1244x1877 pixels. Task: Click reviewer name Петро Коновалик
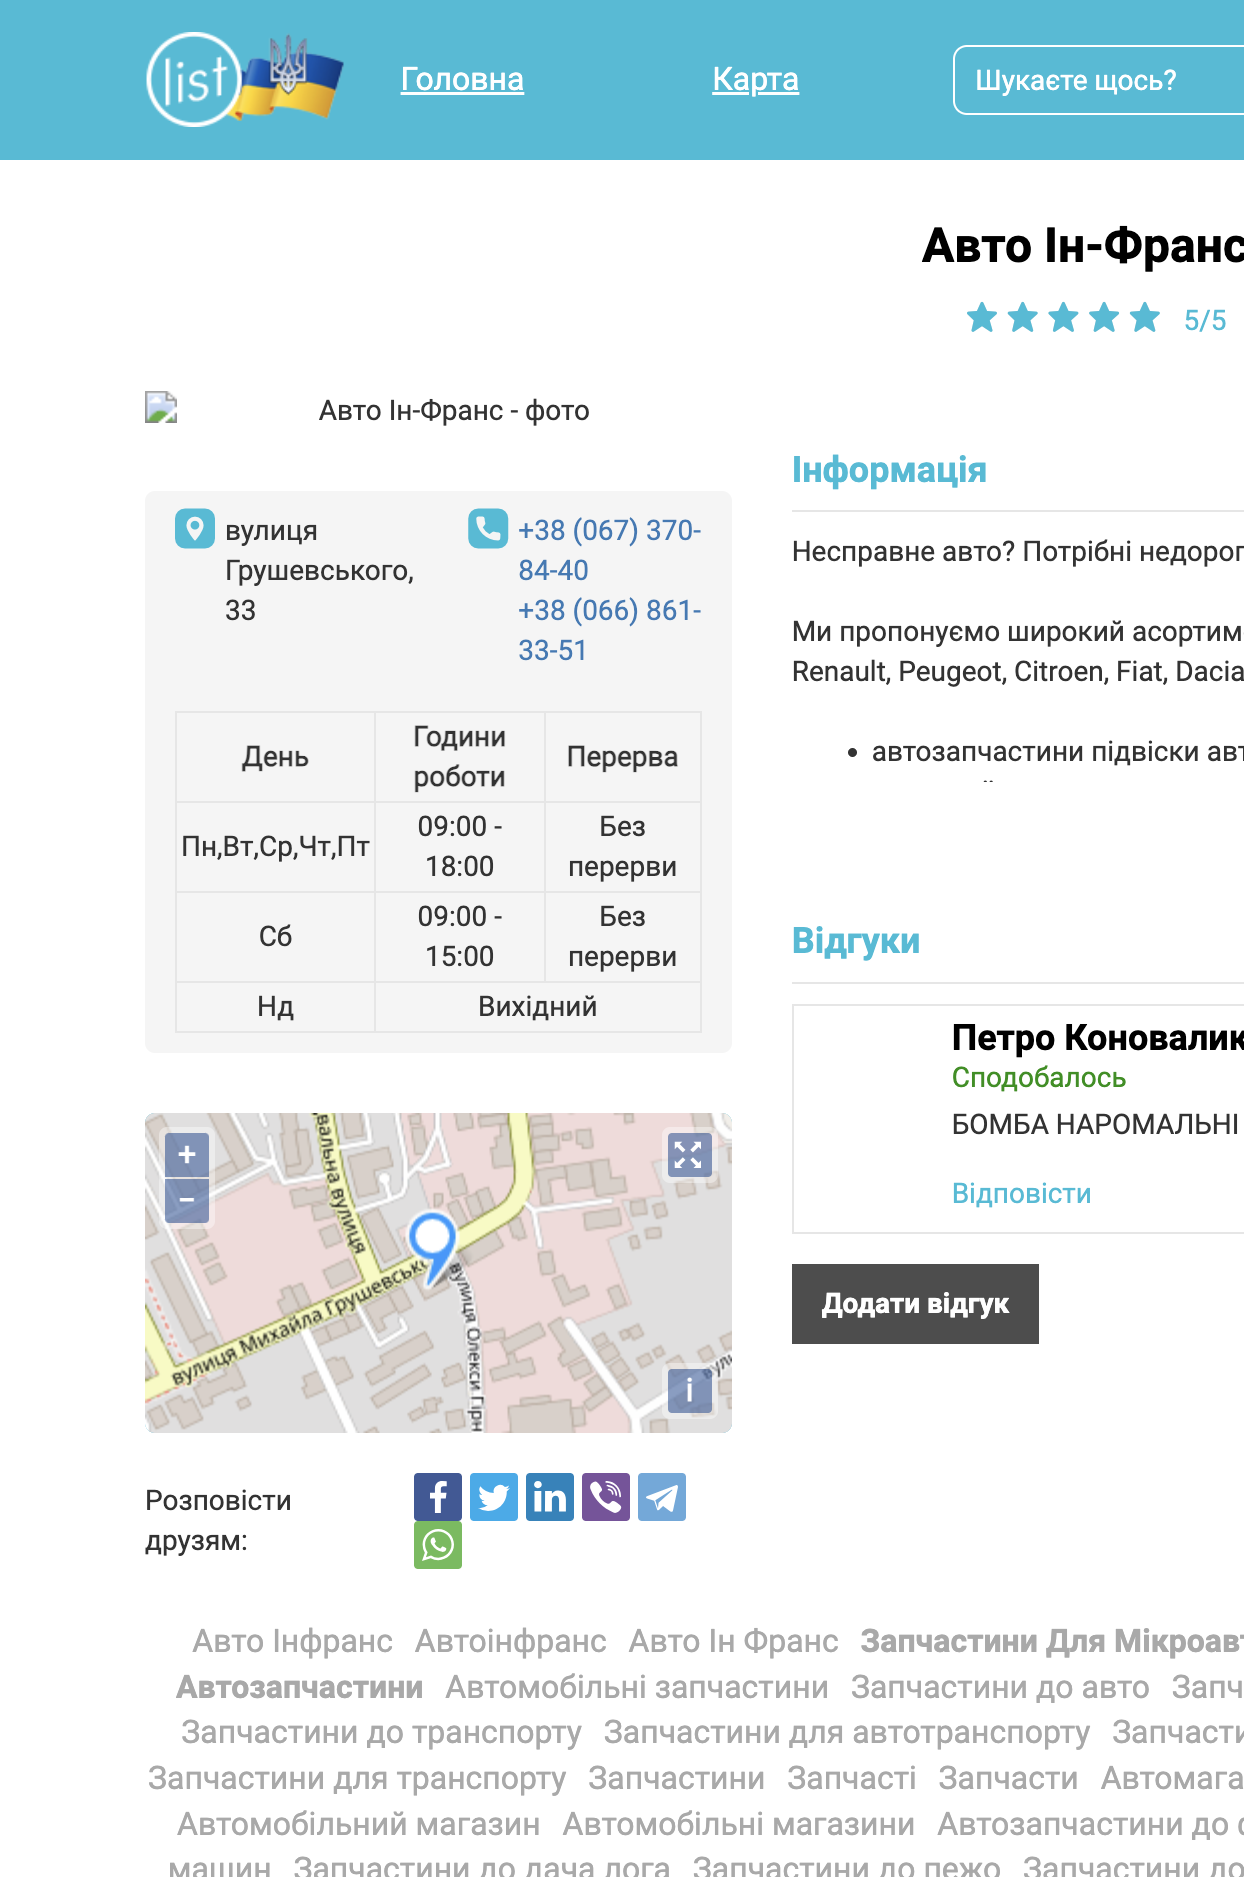1098,1038
